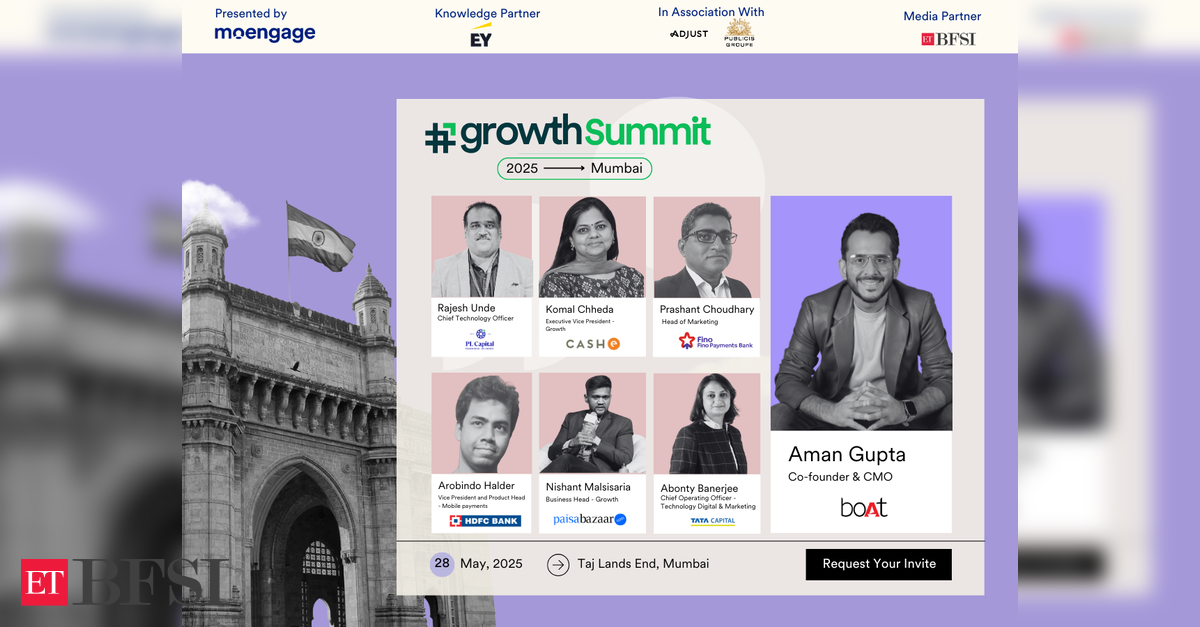Click the Adjust logo in the header
The height and width of the screenshot is (627, 1200).
tap(689, 34)
